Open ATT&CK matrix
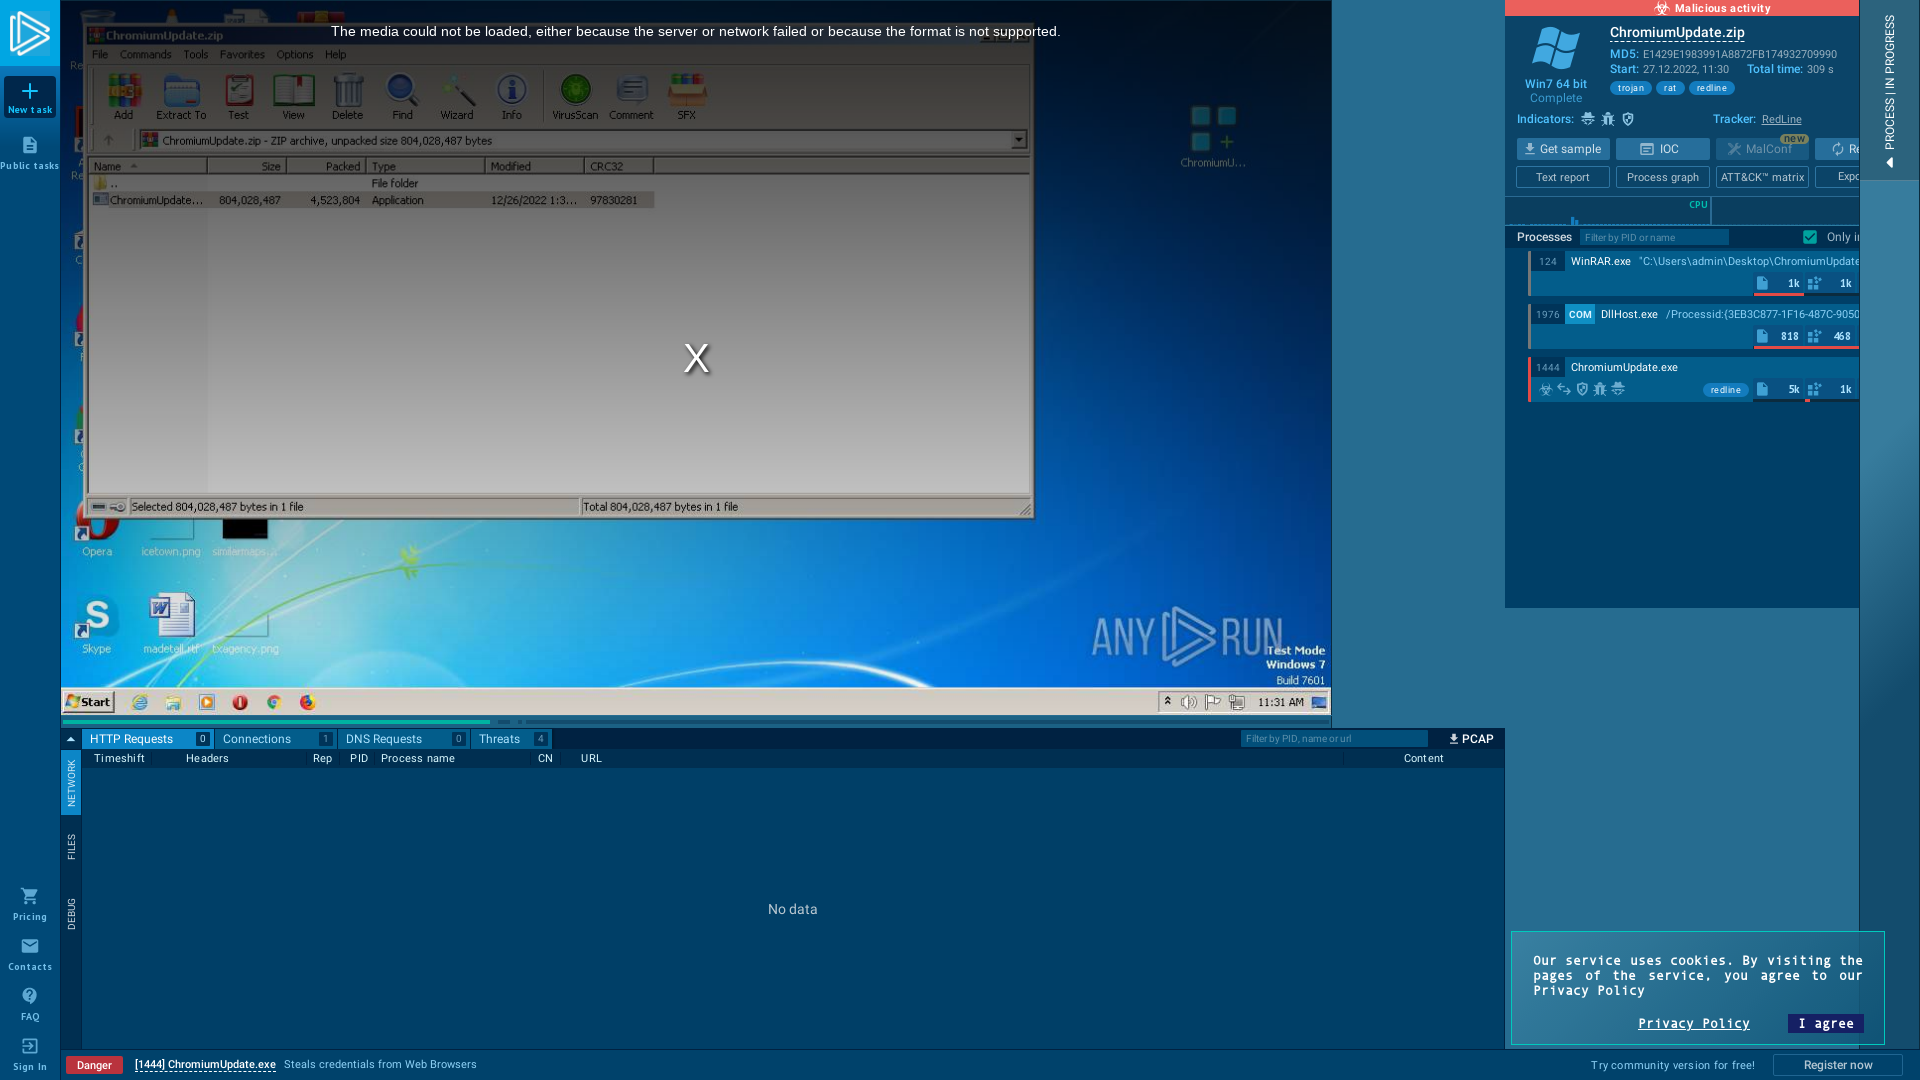The height and width of the screenshot is (1080, 1920). 1762,177
